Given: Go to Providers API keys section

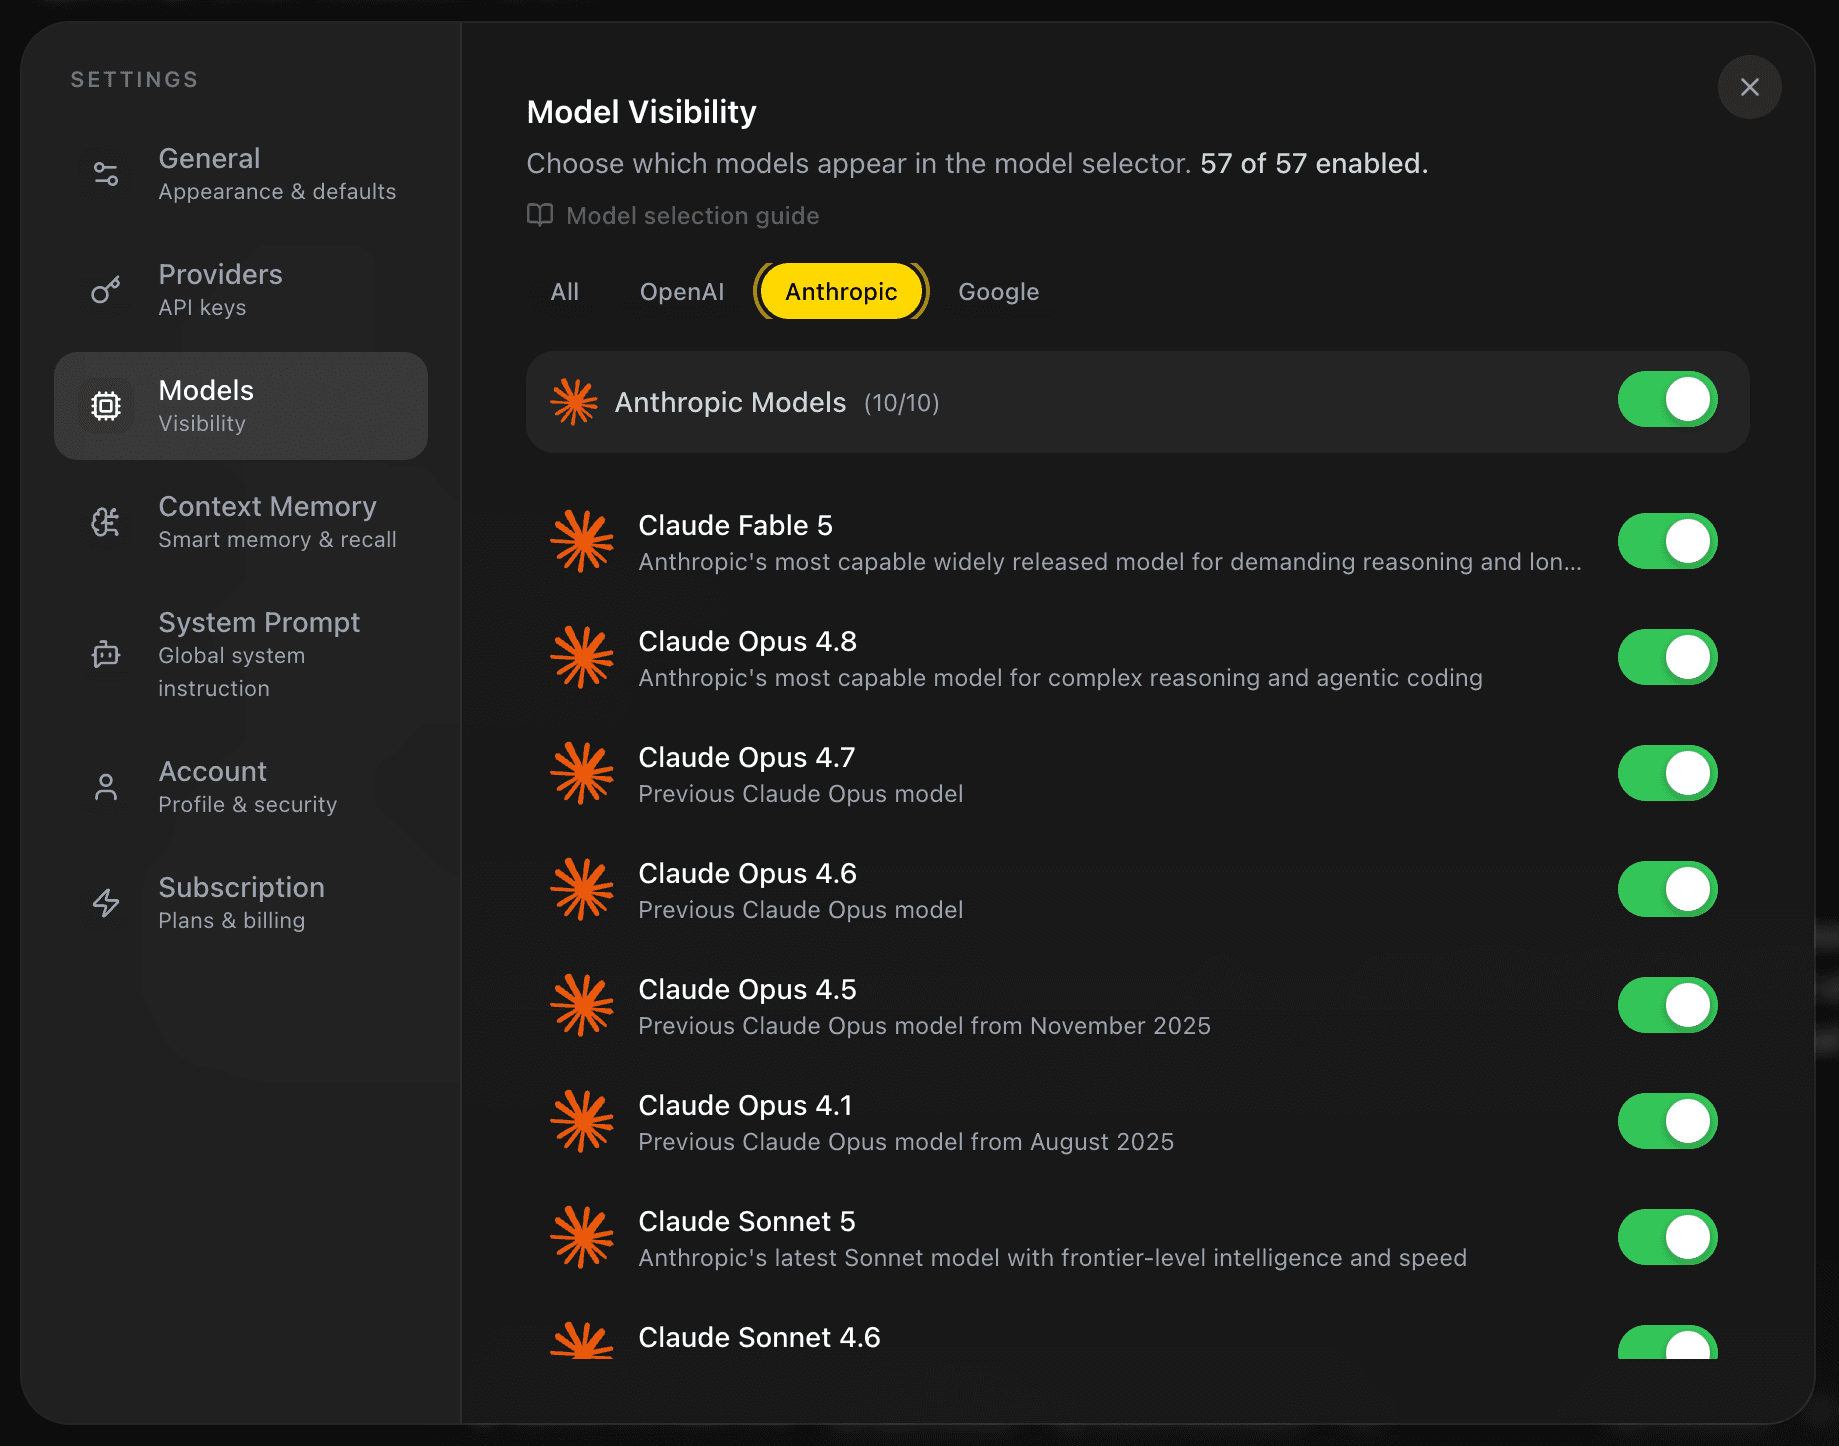Looking at the screenshot, I should (x=241, y=290).
